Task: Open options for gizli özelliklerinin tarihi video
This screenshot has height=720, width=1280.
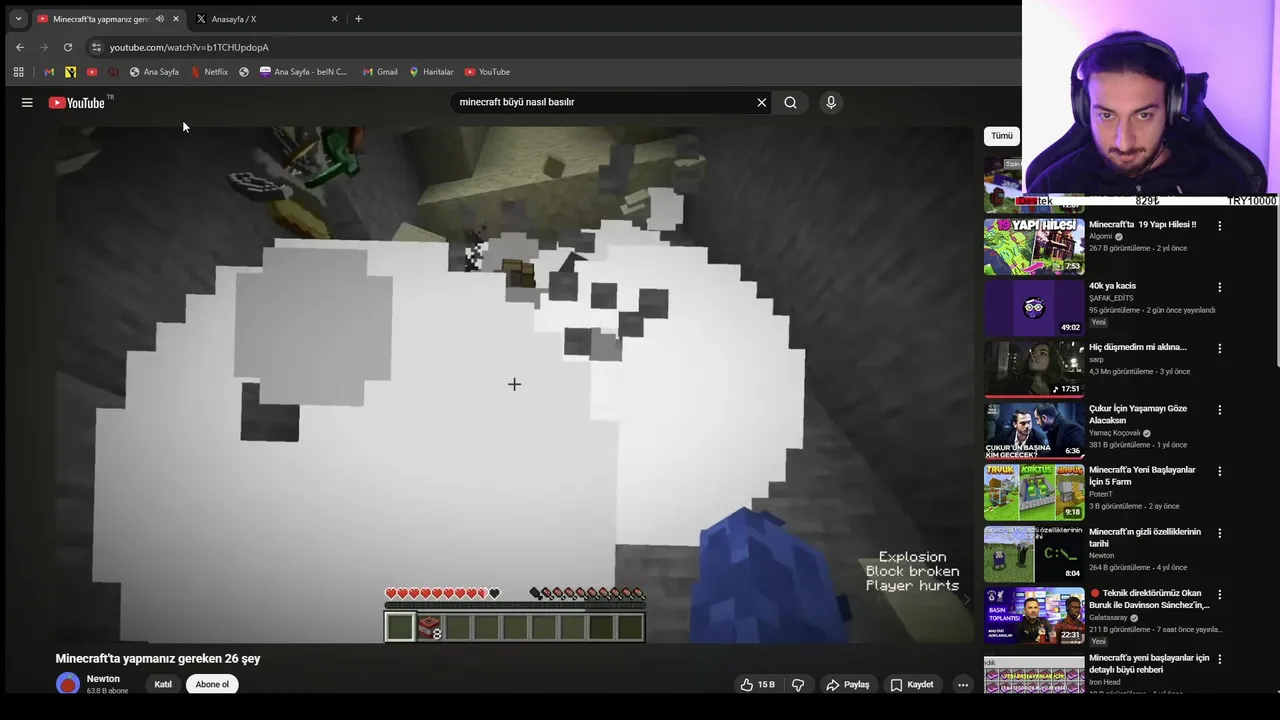Action: coord(1219,532)
